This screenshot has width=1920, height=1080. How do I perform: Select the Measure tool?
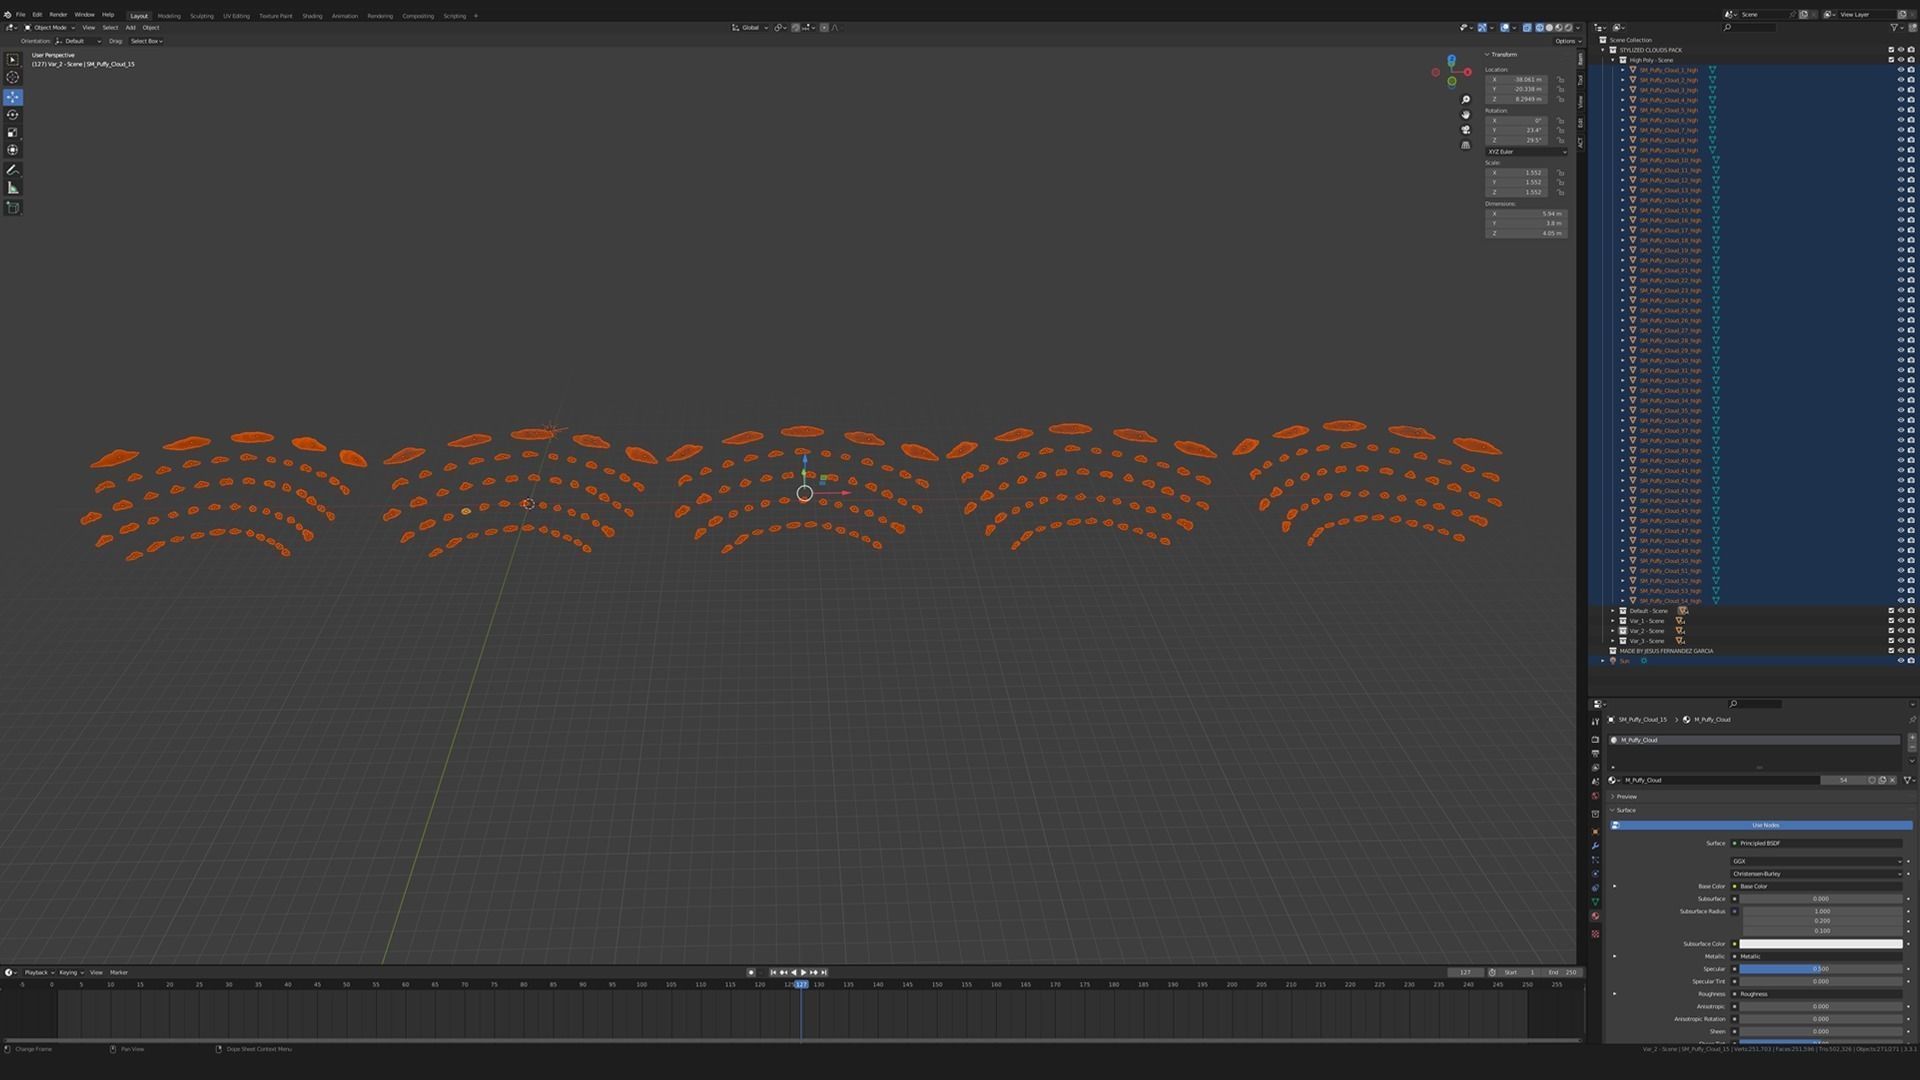point(13,188)
